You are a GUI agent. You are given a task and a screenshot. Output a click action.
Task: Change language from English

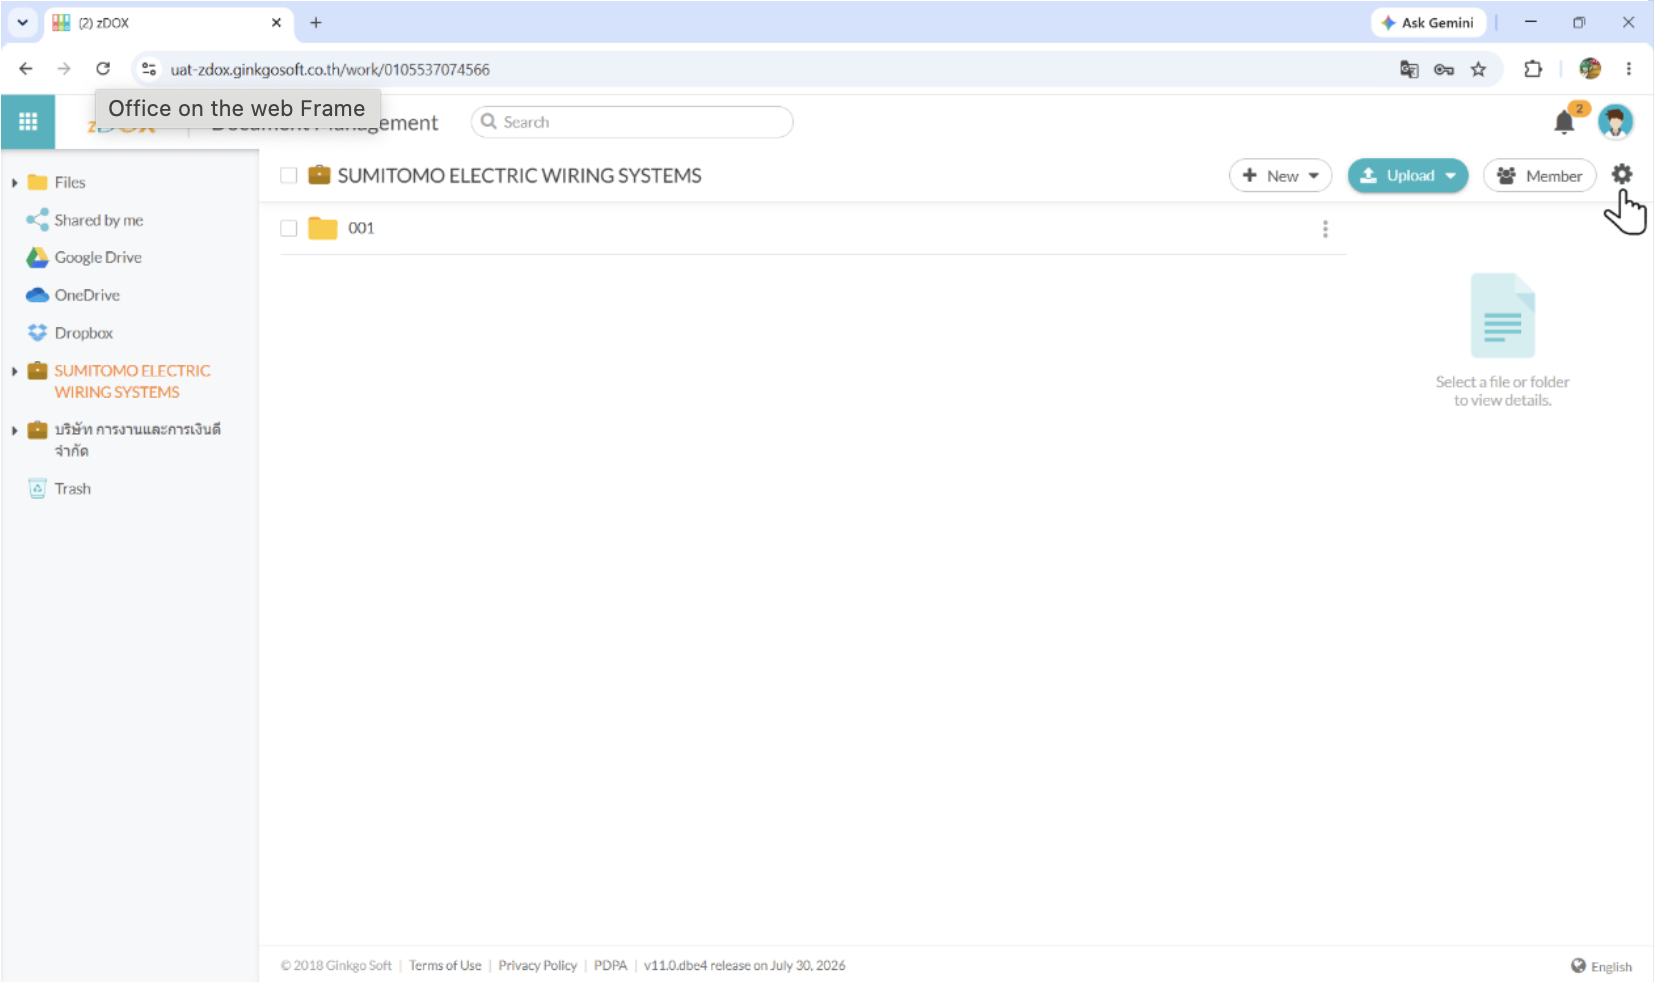point(1601,966)
